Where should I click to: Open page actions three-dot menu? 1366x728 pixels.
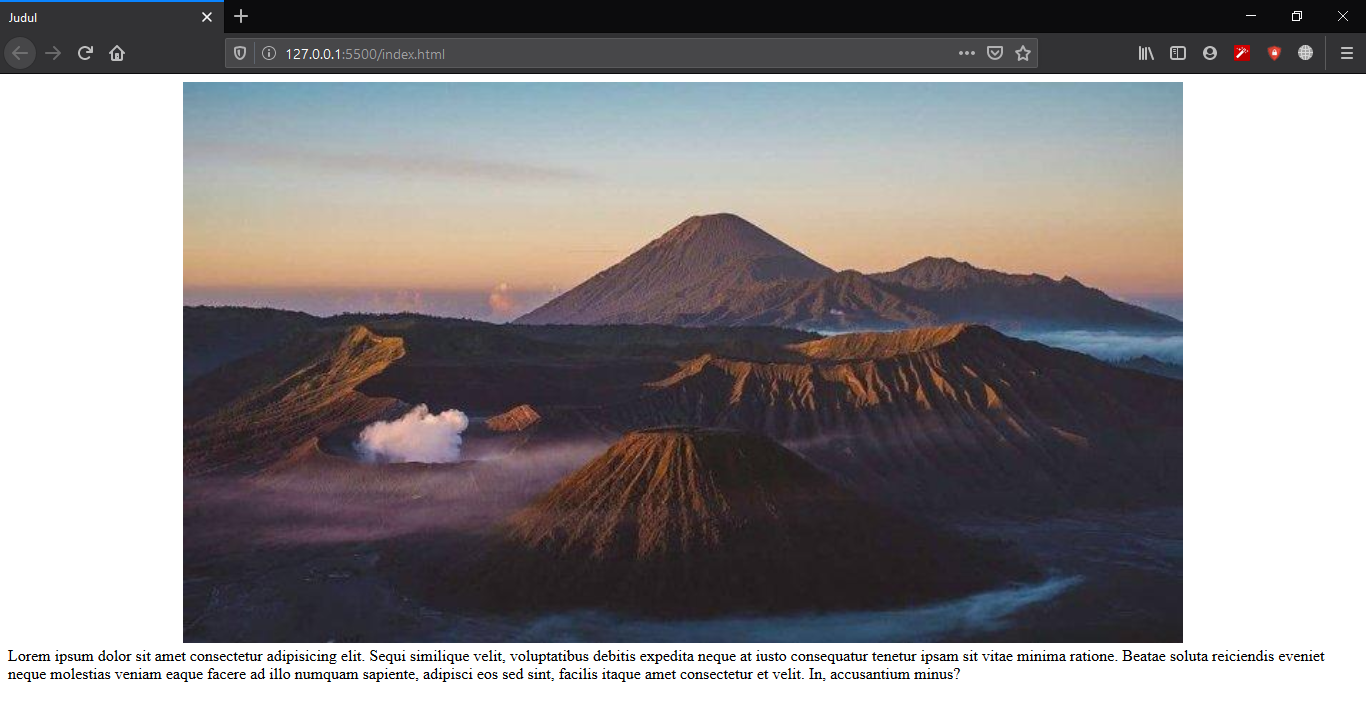tap(966, 53)
